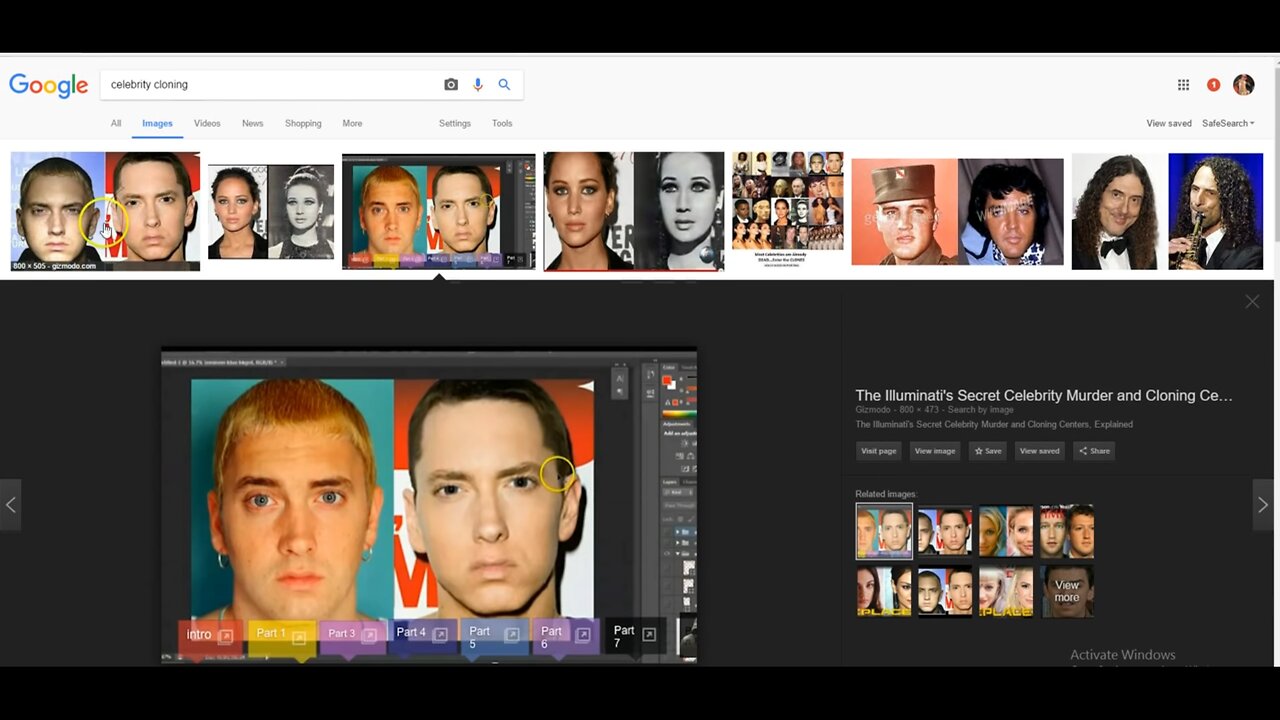Screen dimensions: 1280x720
Task: Select the Images tab
Action: click(x=157, y=123)
